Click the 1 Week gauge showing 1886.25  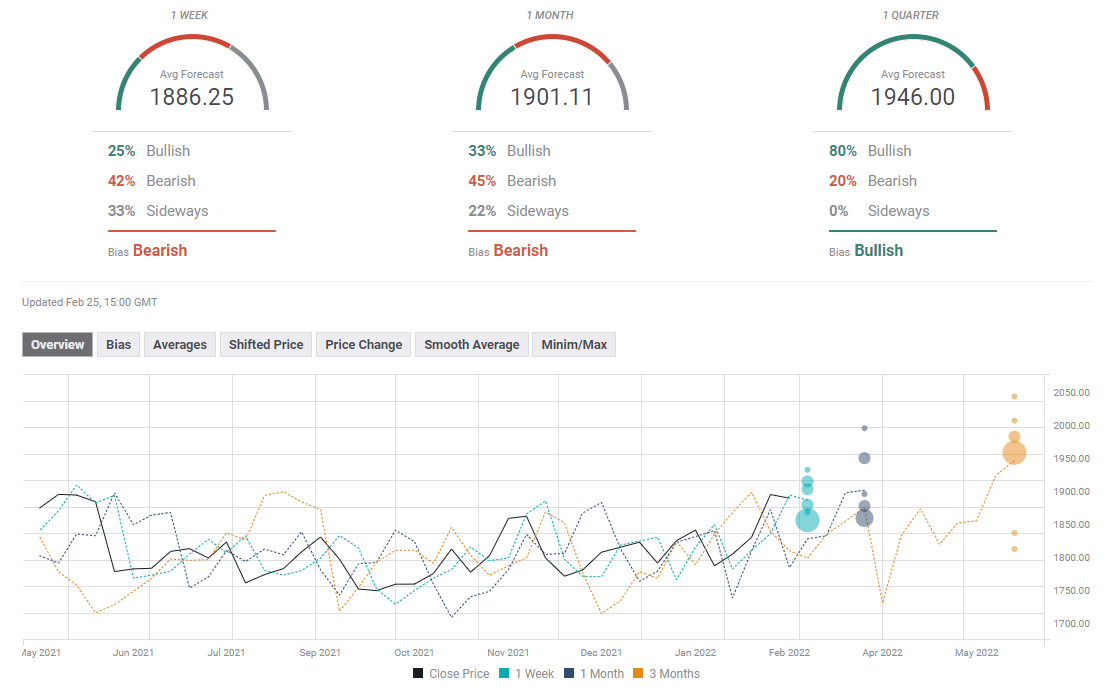193,80
